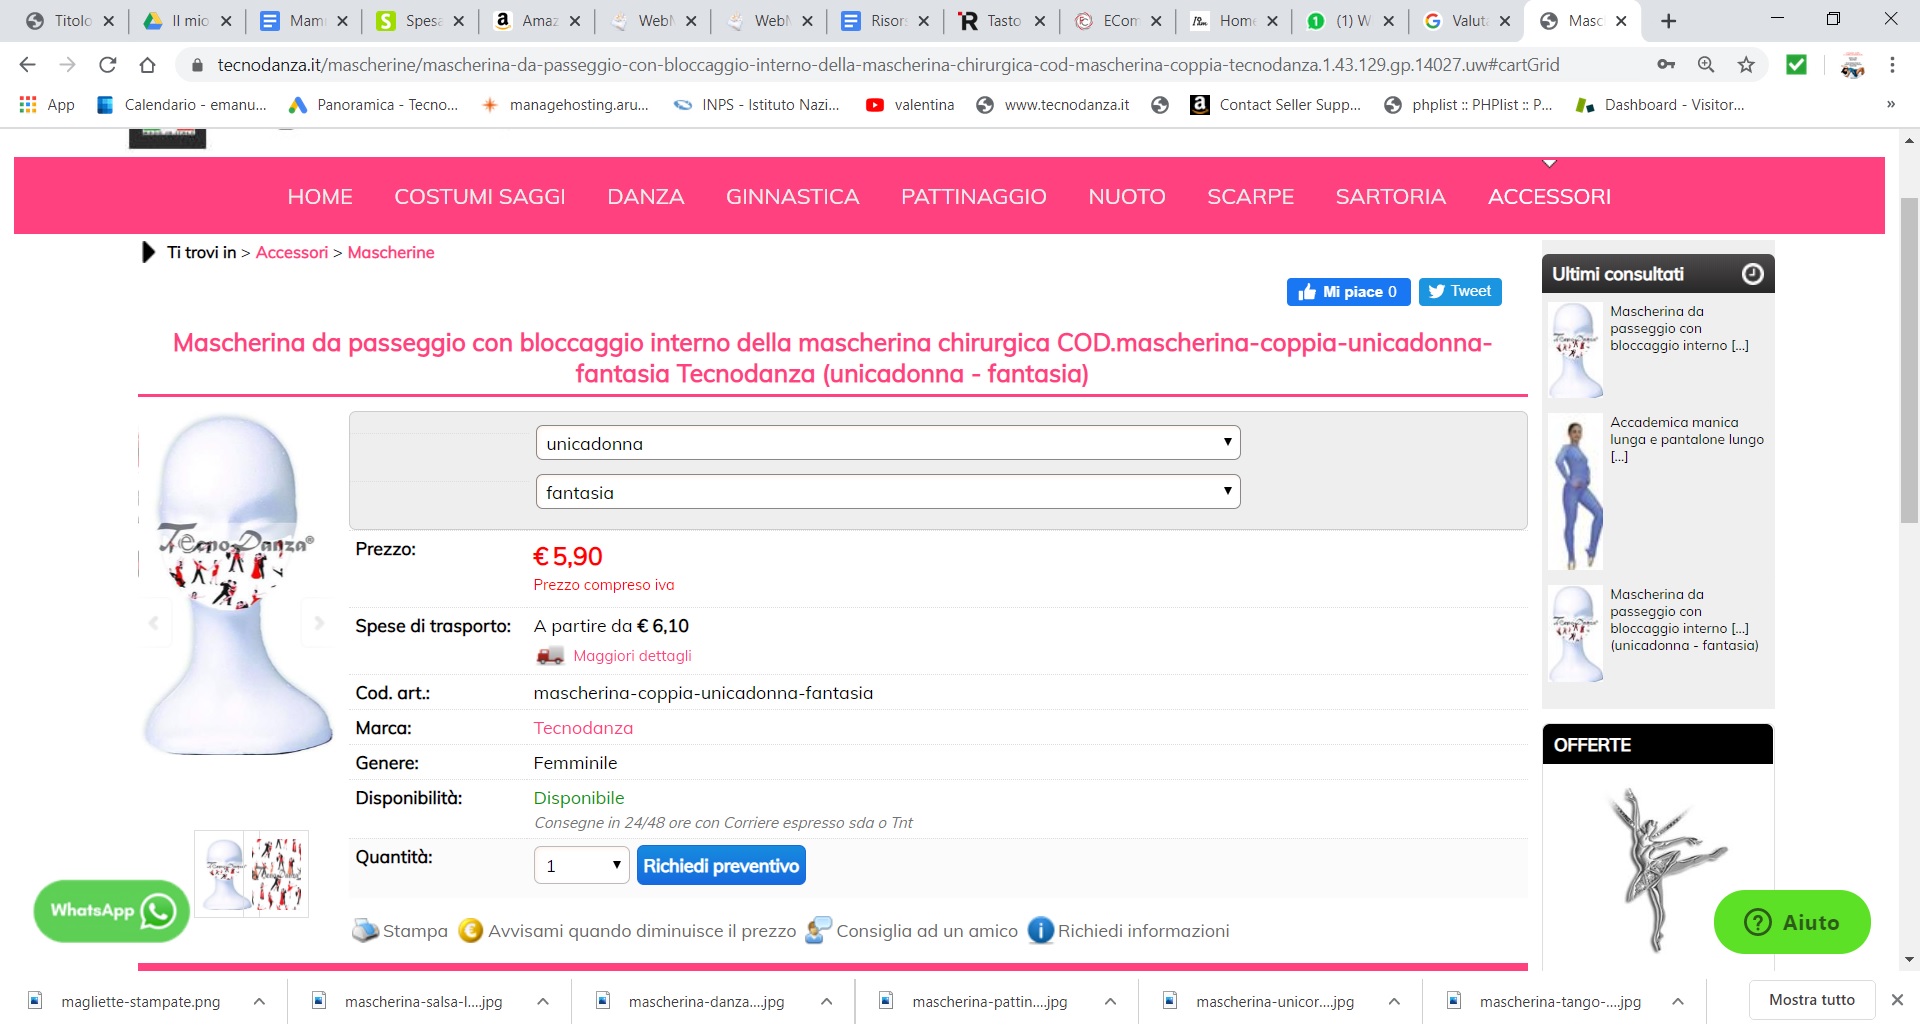
Task: Click the green checkmark extension icon
Action: 1796,65
